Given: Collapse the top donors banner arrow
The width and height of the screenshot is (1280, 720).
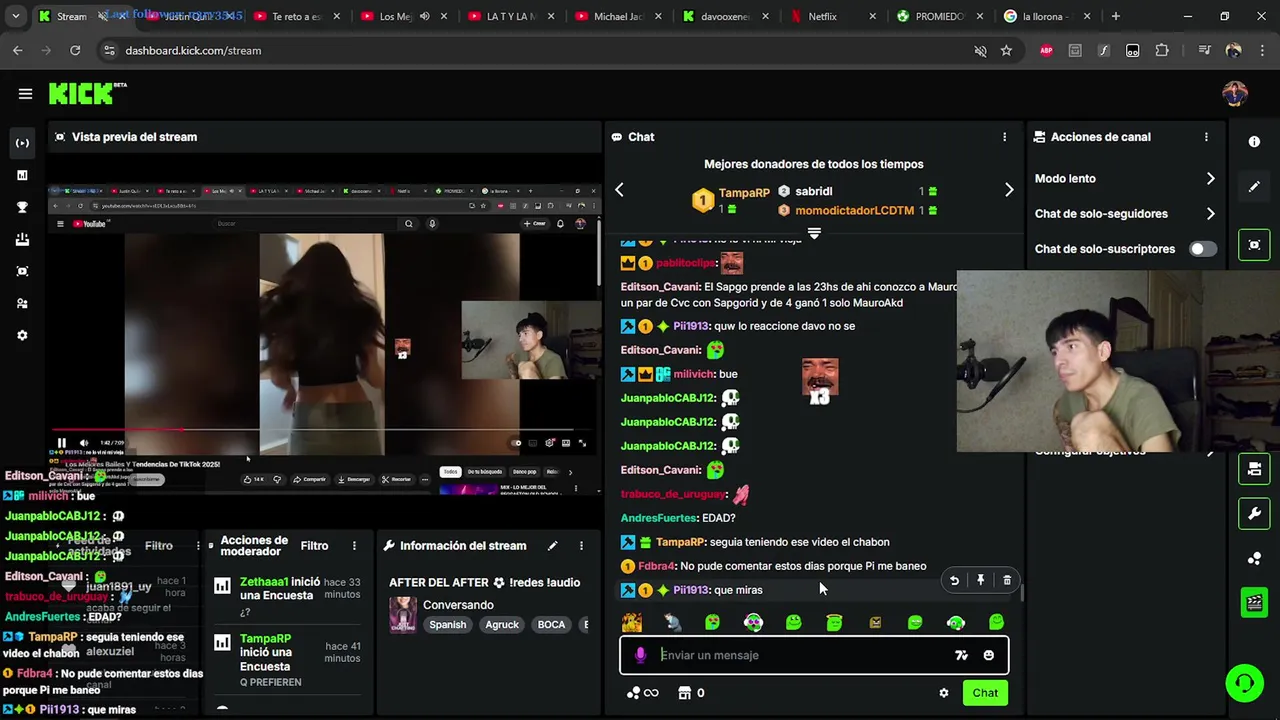Looking at the screenshot, I should pos(814,234).
